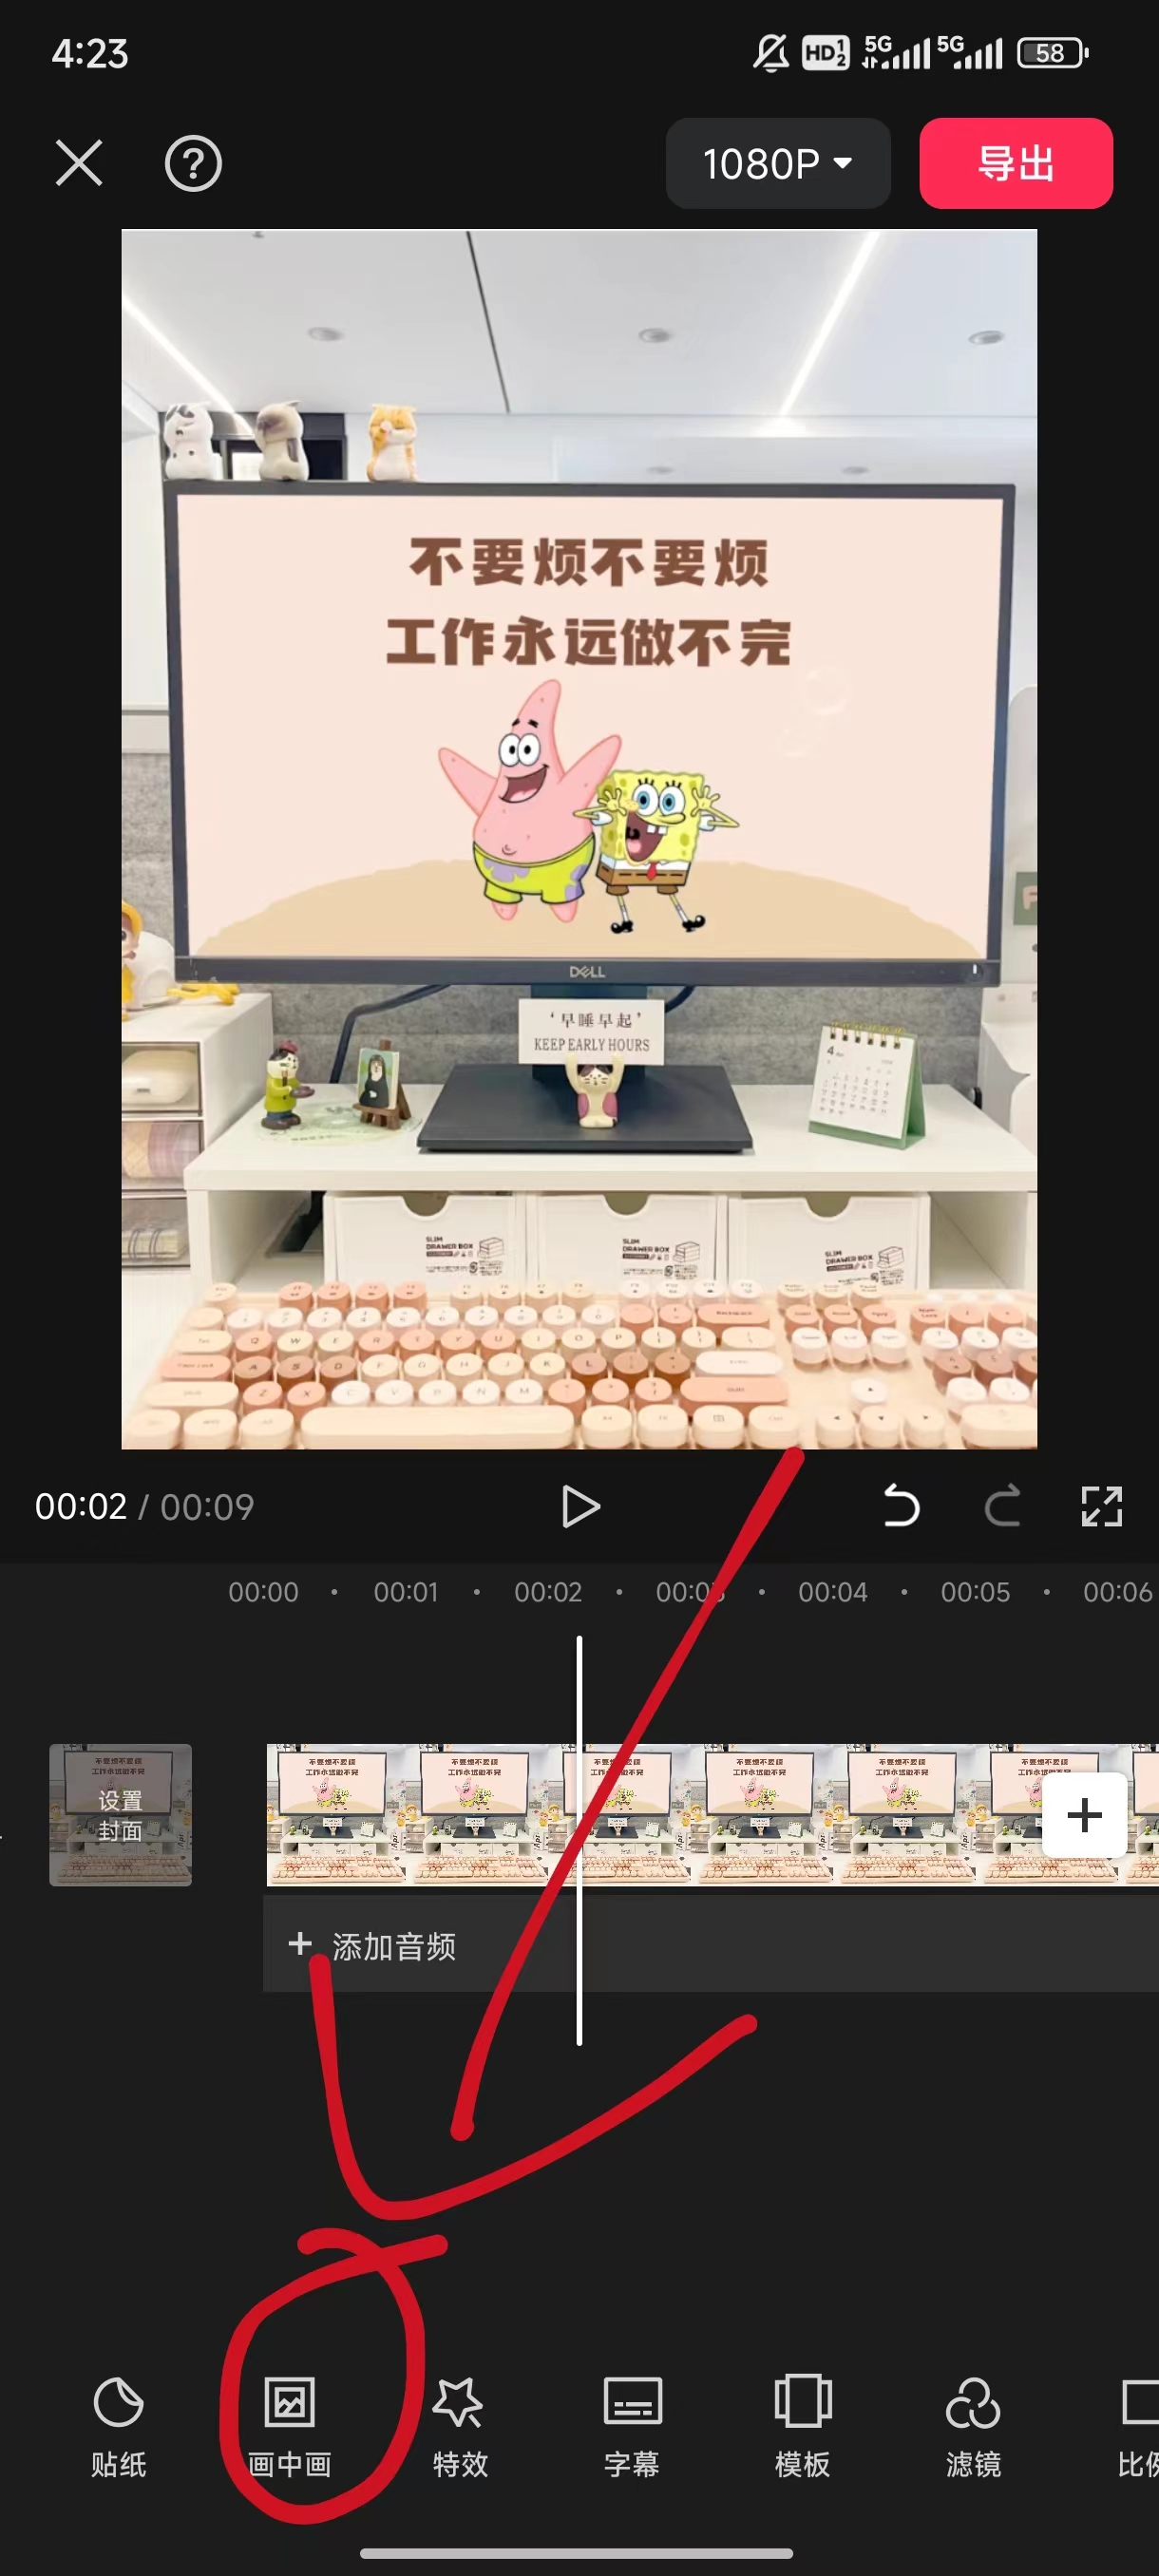Image resolution: width=1159 pixels, height=2576 pixels.
Task: Open the 字幕 subtitles tool
Action: (x=631, y=2426)
